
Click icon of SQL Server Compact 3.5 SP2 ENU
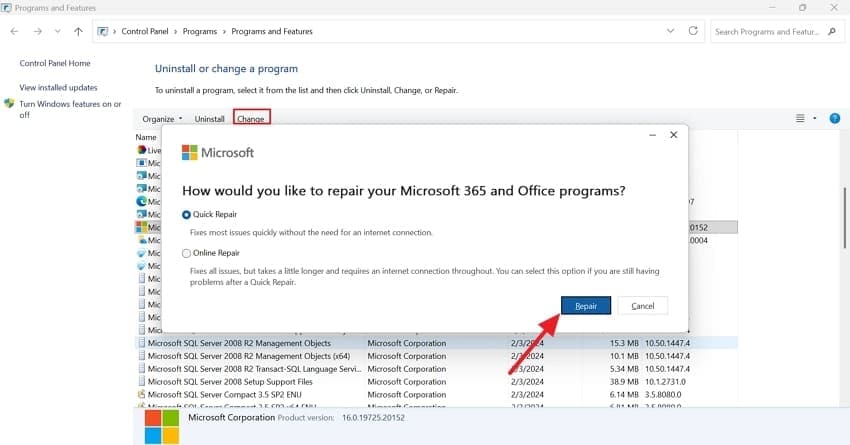pyautogui.click(x=141, y=395)
